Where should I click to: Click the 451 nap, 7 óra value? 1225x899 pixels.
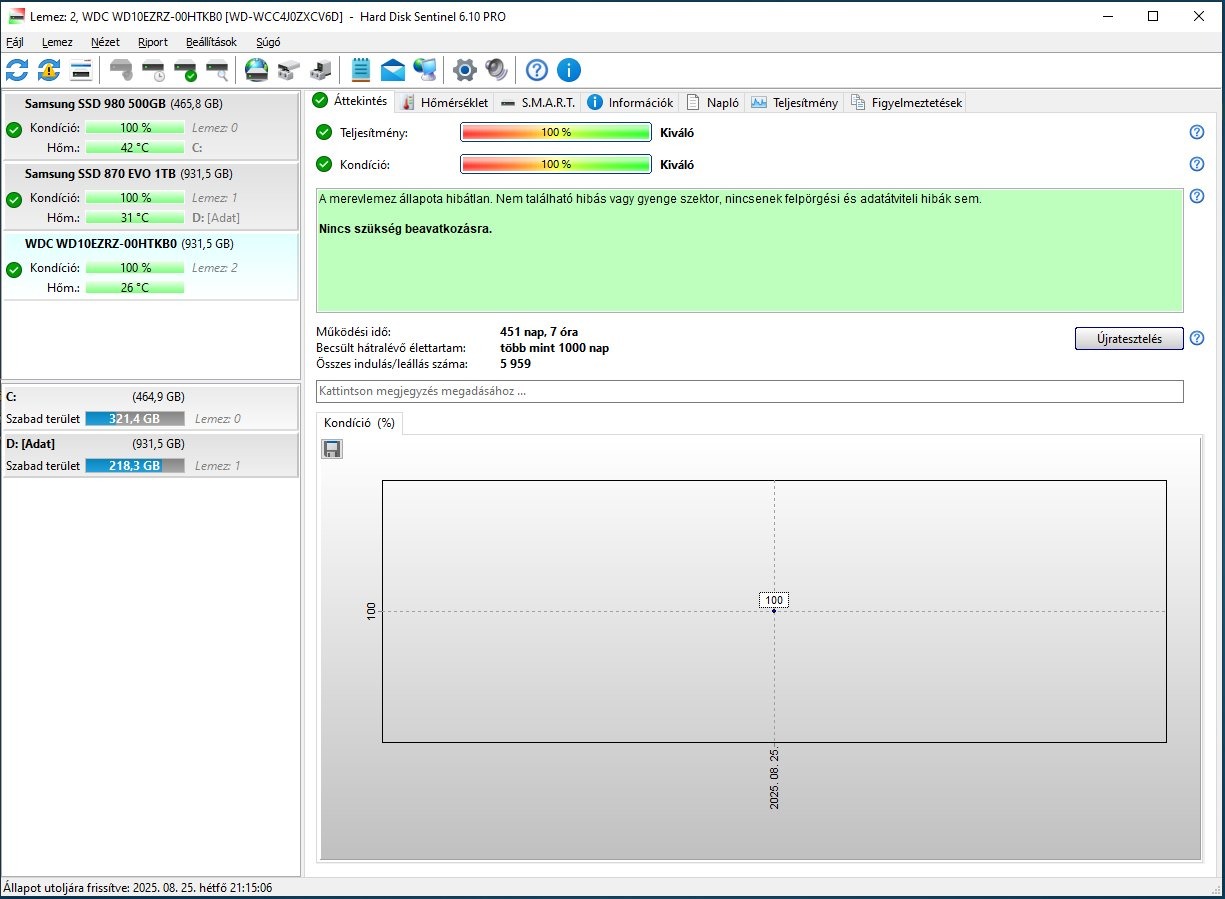pos(539,332)
